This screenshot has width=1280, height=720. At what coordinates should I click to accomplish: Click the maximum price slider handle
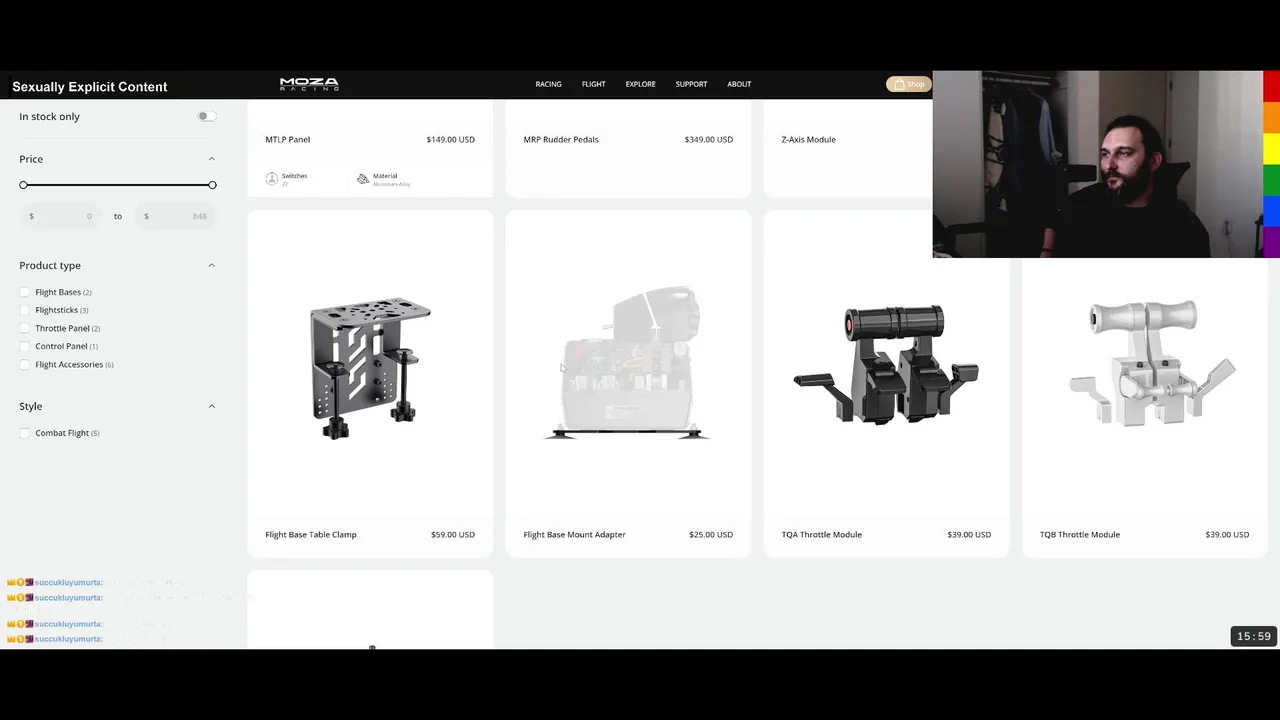coord(212,185)
